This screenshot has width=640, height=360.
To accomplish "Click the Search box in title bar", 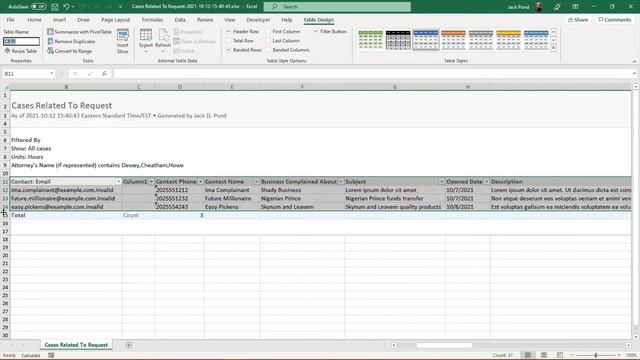I will 337,7.
